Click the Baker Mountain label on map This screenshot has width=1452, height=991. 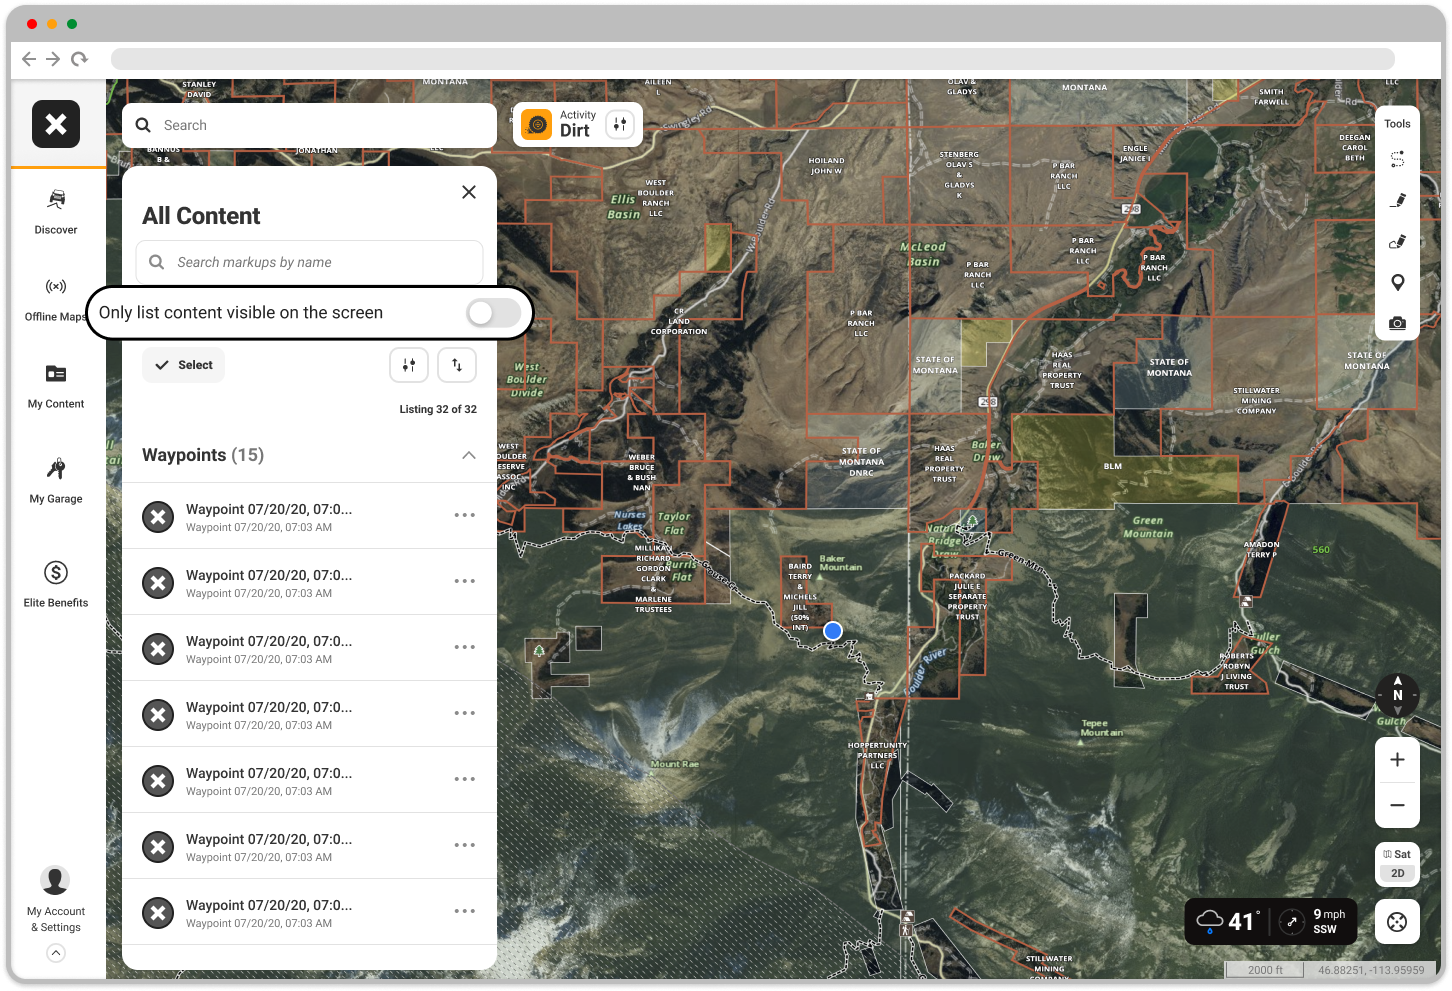coord(840,563)
